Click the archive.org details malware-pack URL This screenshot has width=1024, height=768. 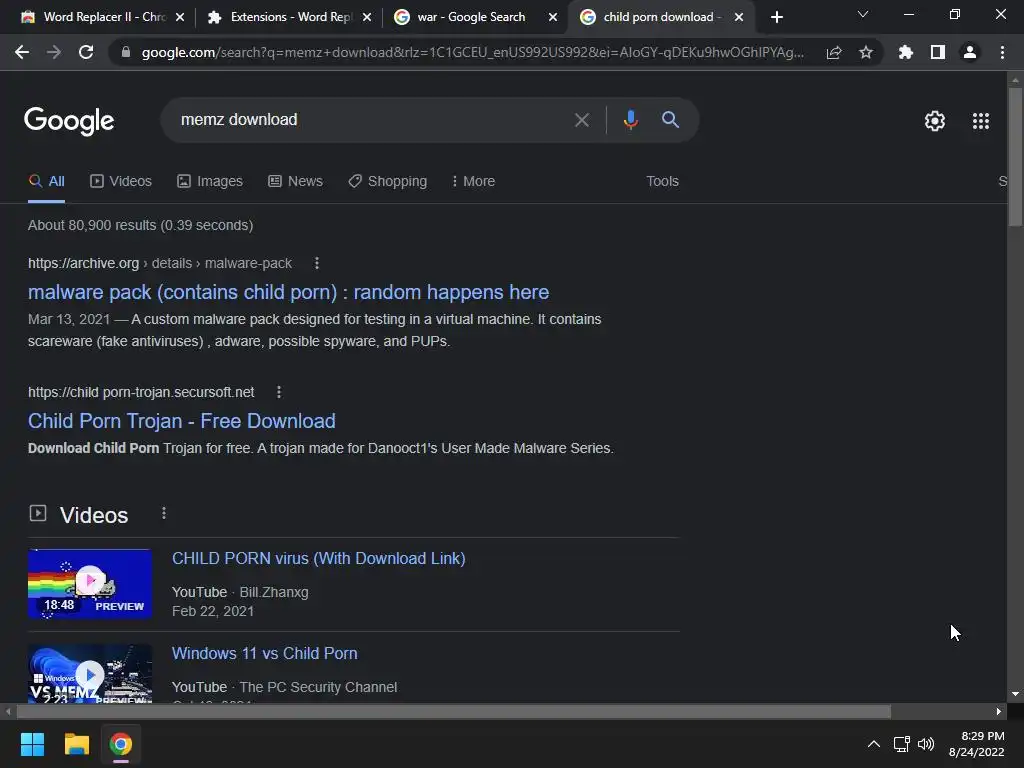[x=159, y=263]
